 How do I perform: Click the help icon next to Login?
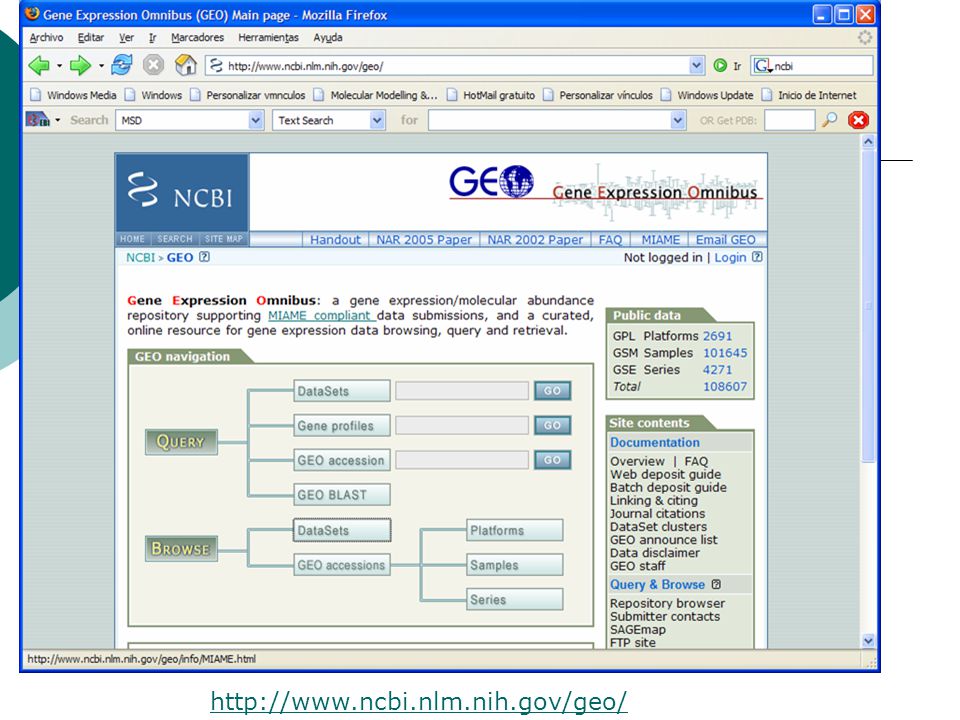(x=757, y=257)
